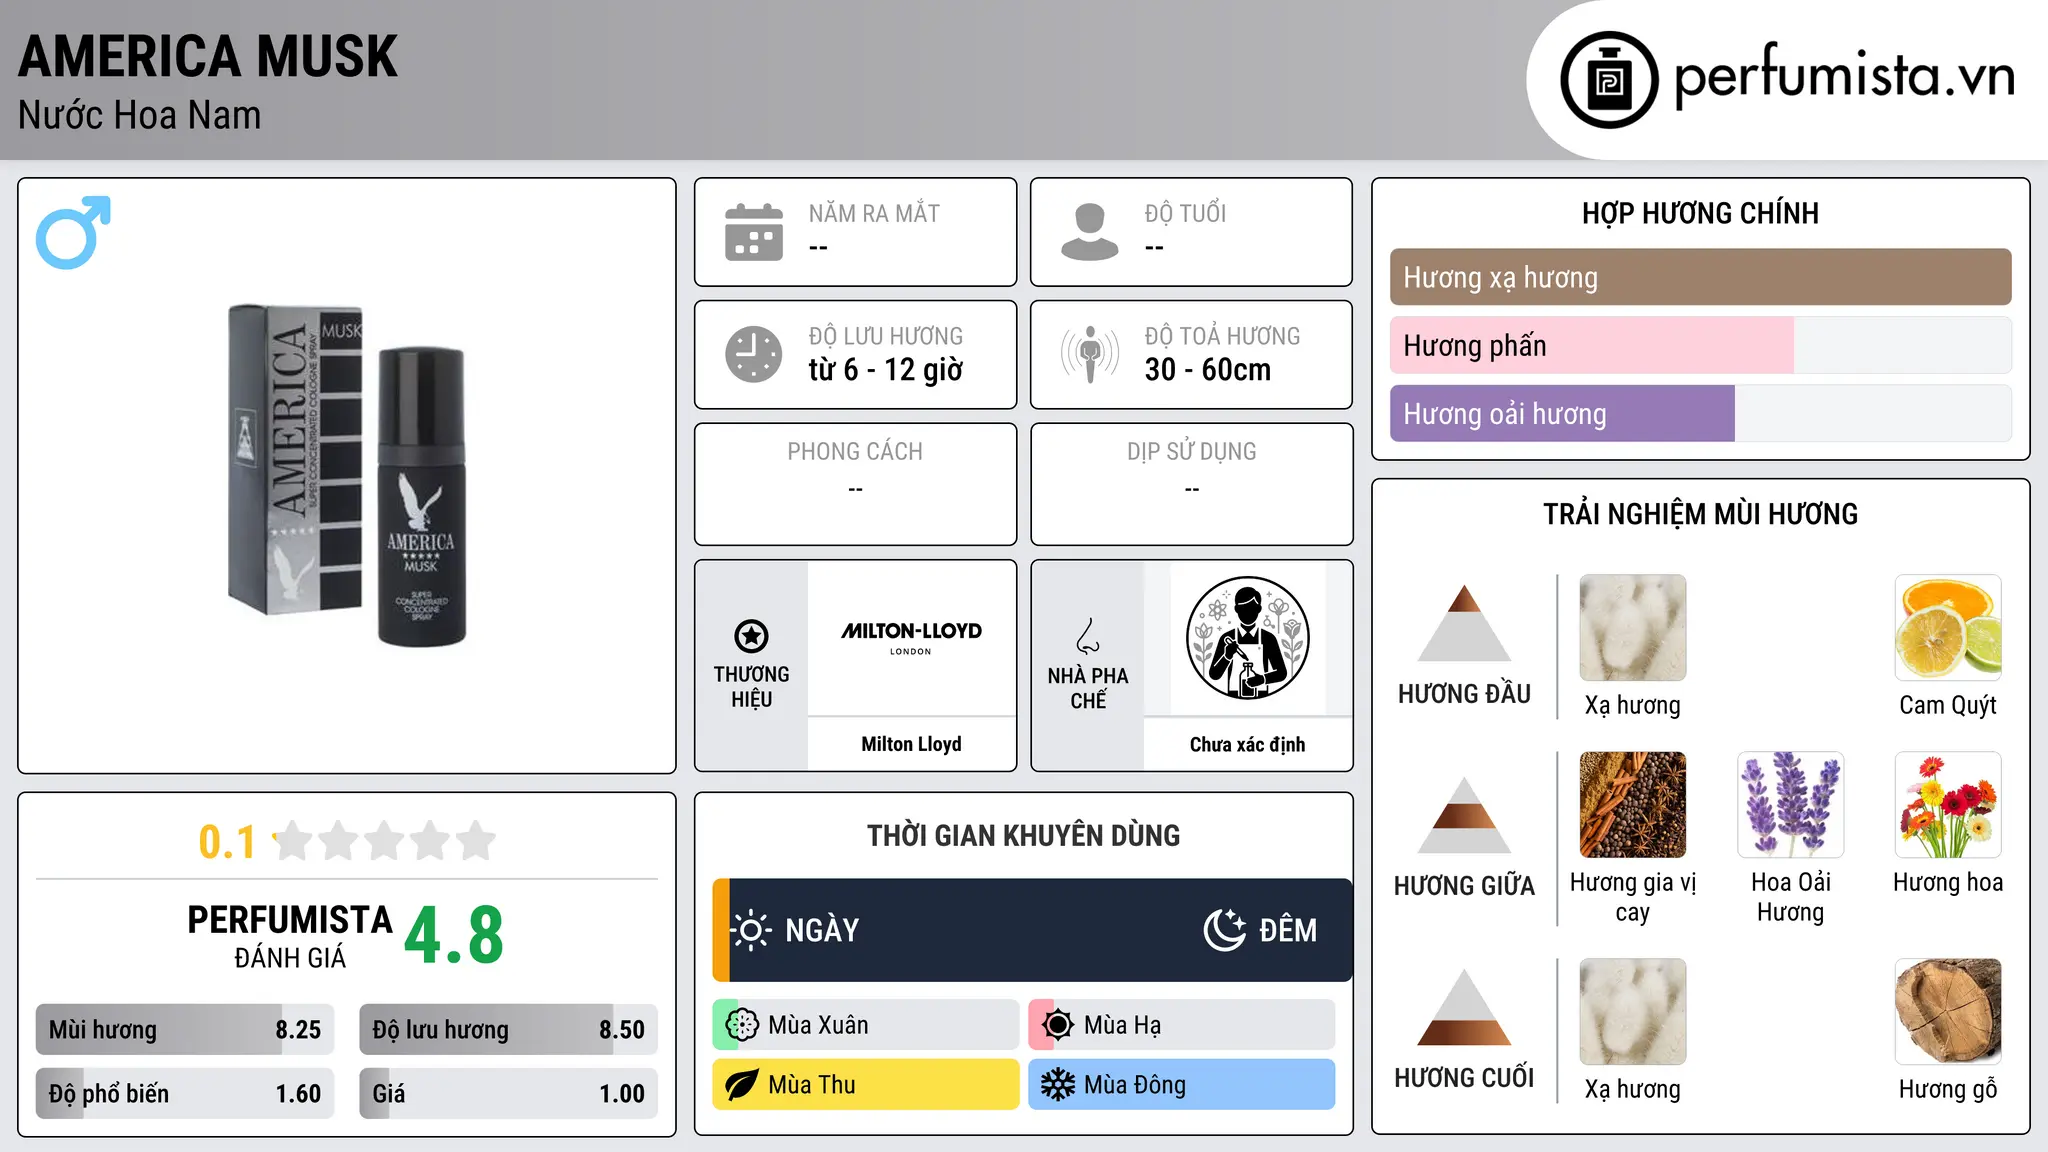Click the Giá 1.00 score bar
Screen dimensions: 2048x1152
click(x=509, y=1093)
